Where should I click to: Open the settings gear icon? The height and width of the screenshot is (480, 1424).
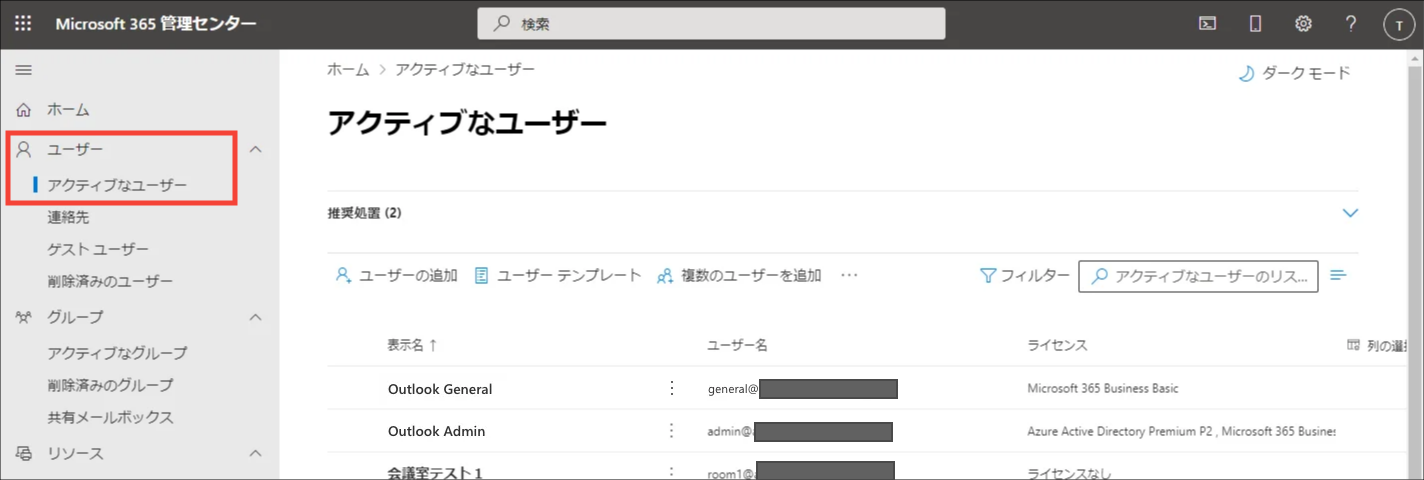tap(1303, 24)
